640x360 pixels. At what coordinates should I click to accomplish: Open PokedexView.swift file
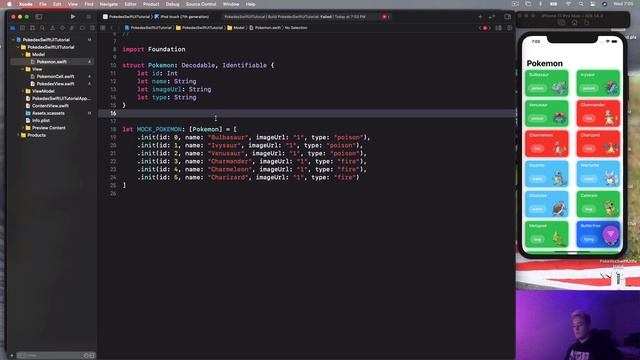coord(56,84)
